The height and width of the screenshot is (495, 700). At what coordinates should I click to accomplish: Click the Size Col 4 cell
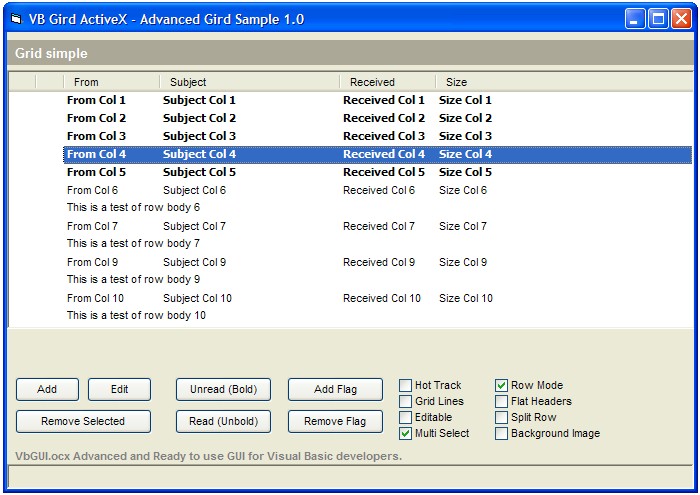tap(465, 154)
